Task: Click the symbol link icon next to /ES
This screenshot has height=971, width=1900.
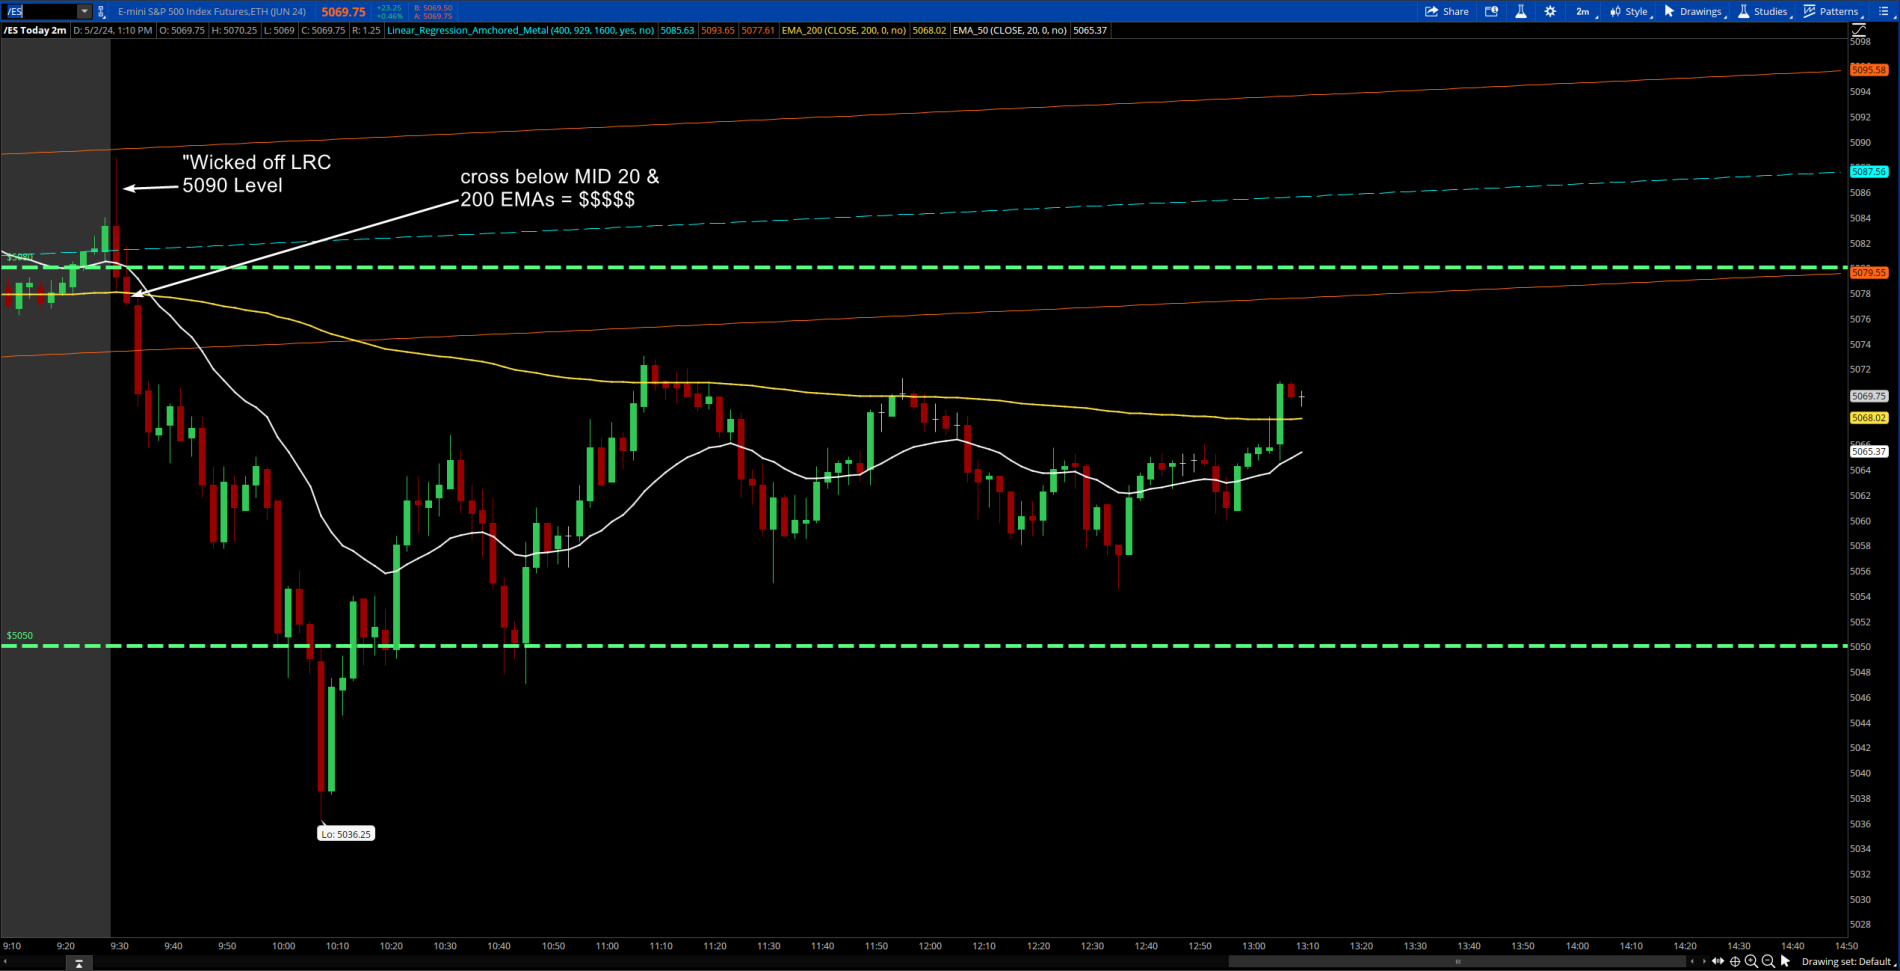Action: (x=101, y=12)
